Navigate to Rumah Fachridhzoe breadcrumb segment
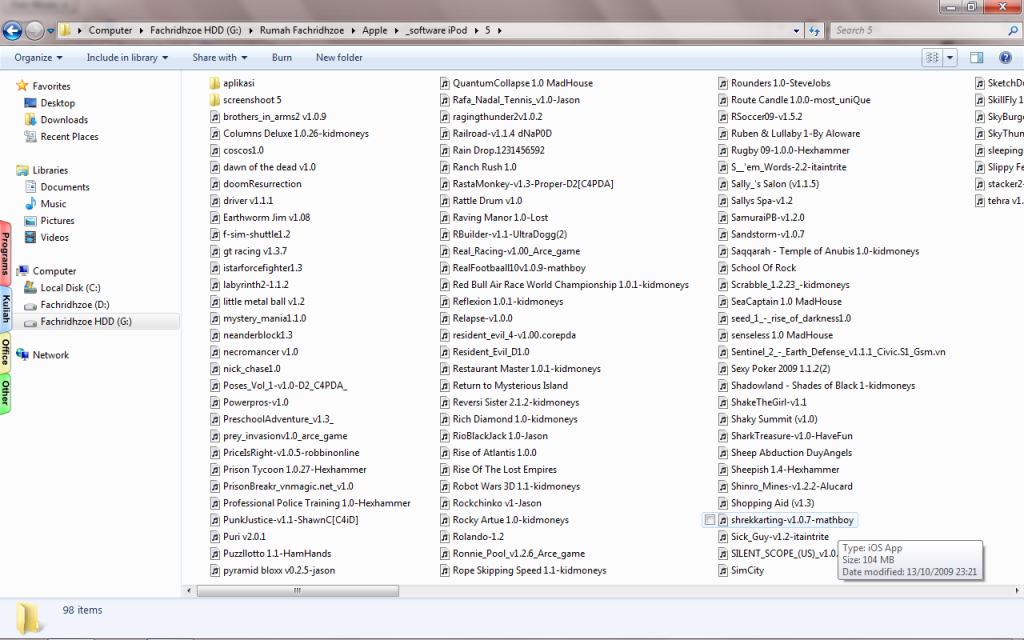This screenshot has width=1024, height=640. point(302,30)
